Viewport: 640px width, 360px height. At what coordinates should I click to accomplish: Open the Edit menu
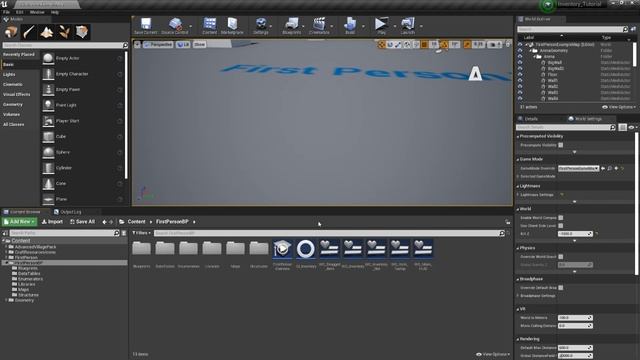click(x=20, y=12)
